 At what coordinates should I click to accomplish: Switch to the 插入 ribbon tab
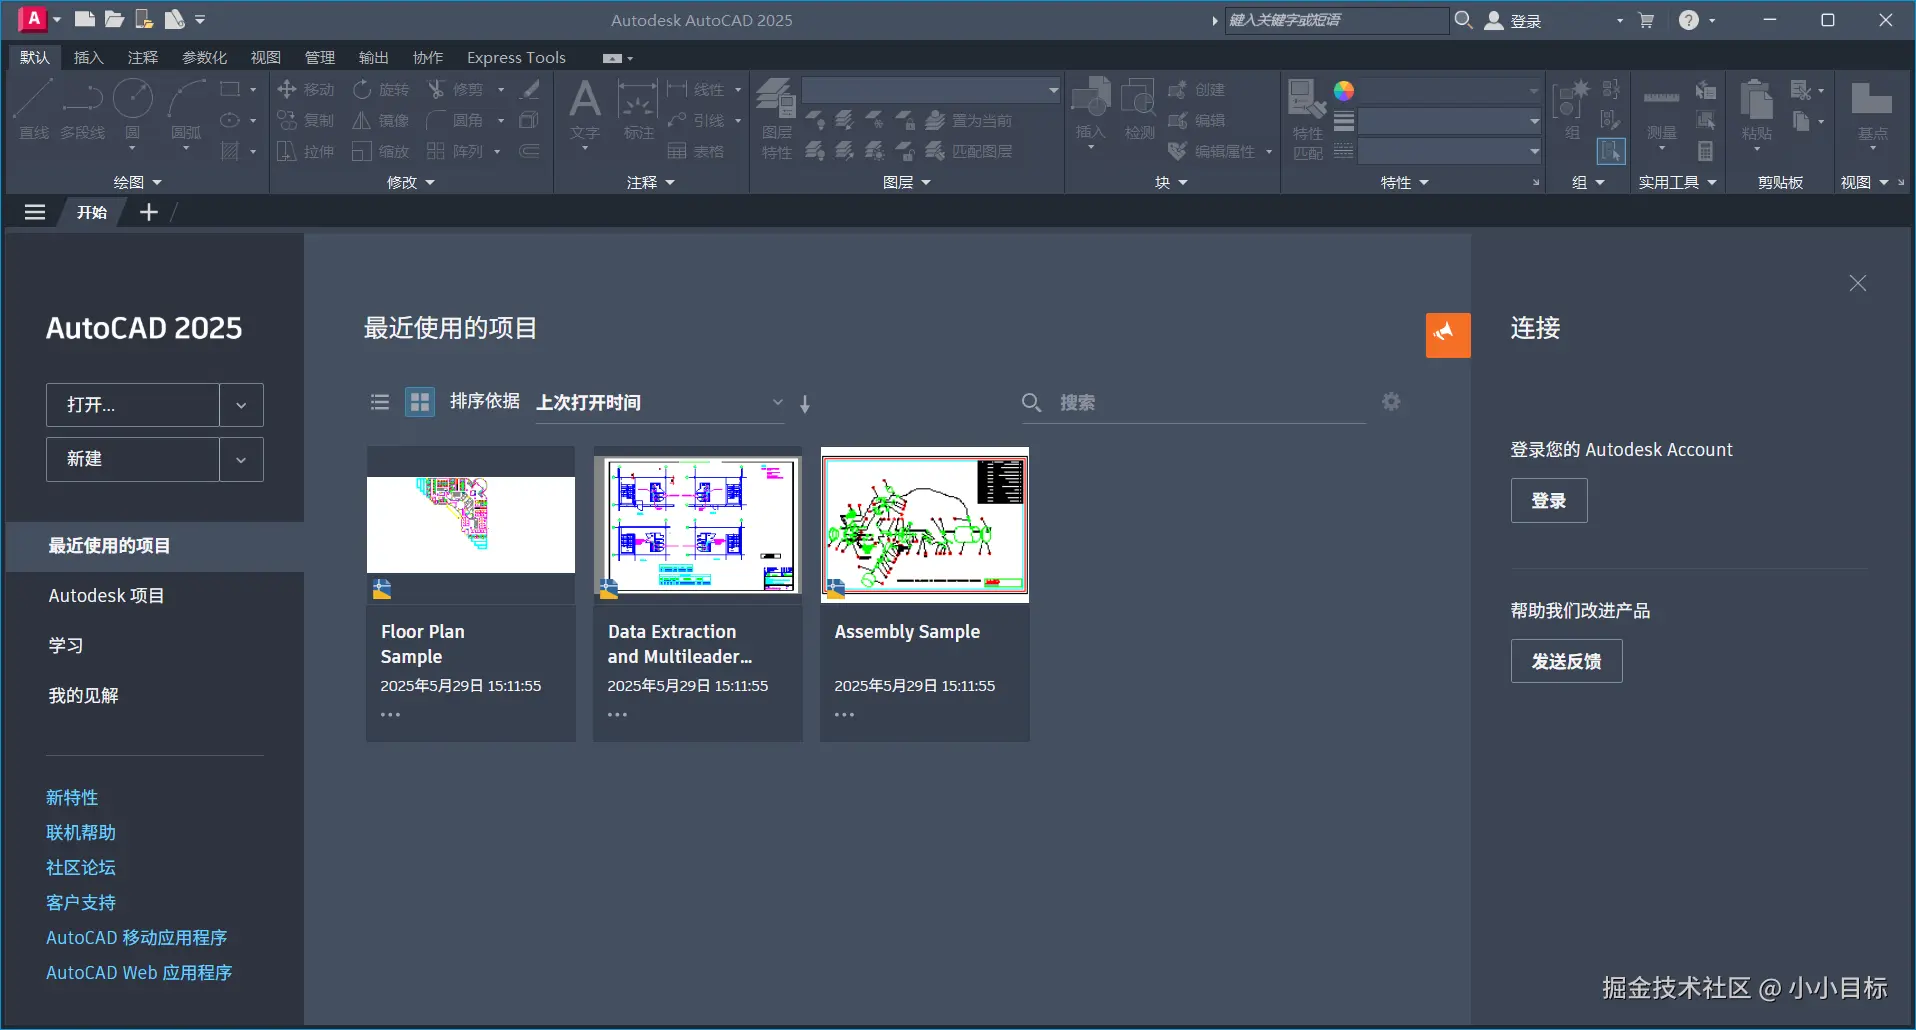(89, 57)
